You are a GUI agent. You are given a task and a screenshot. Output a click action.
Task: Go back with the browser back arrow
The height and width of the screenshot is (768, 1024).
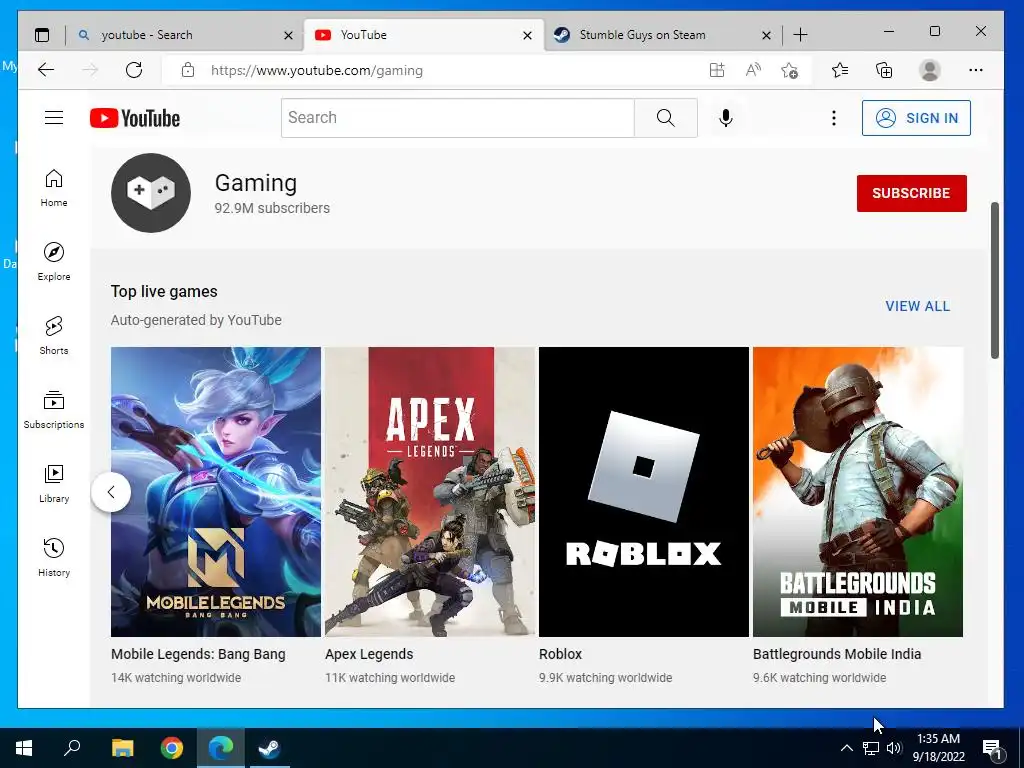coord(46,70)
